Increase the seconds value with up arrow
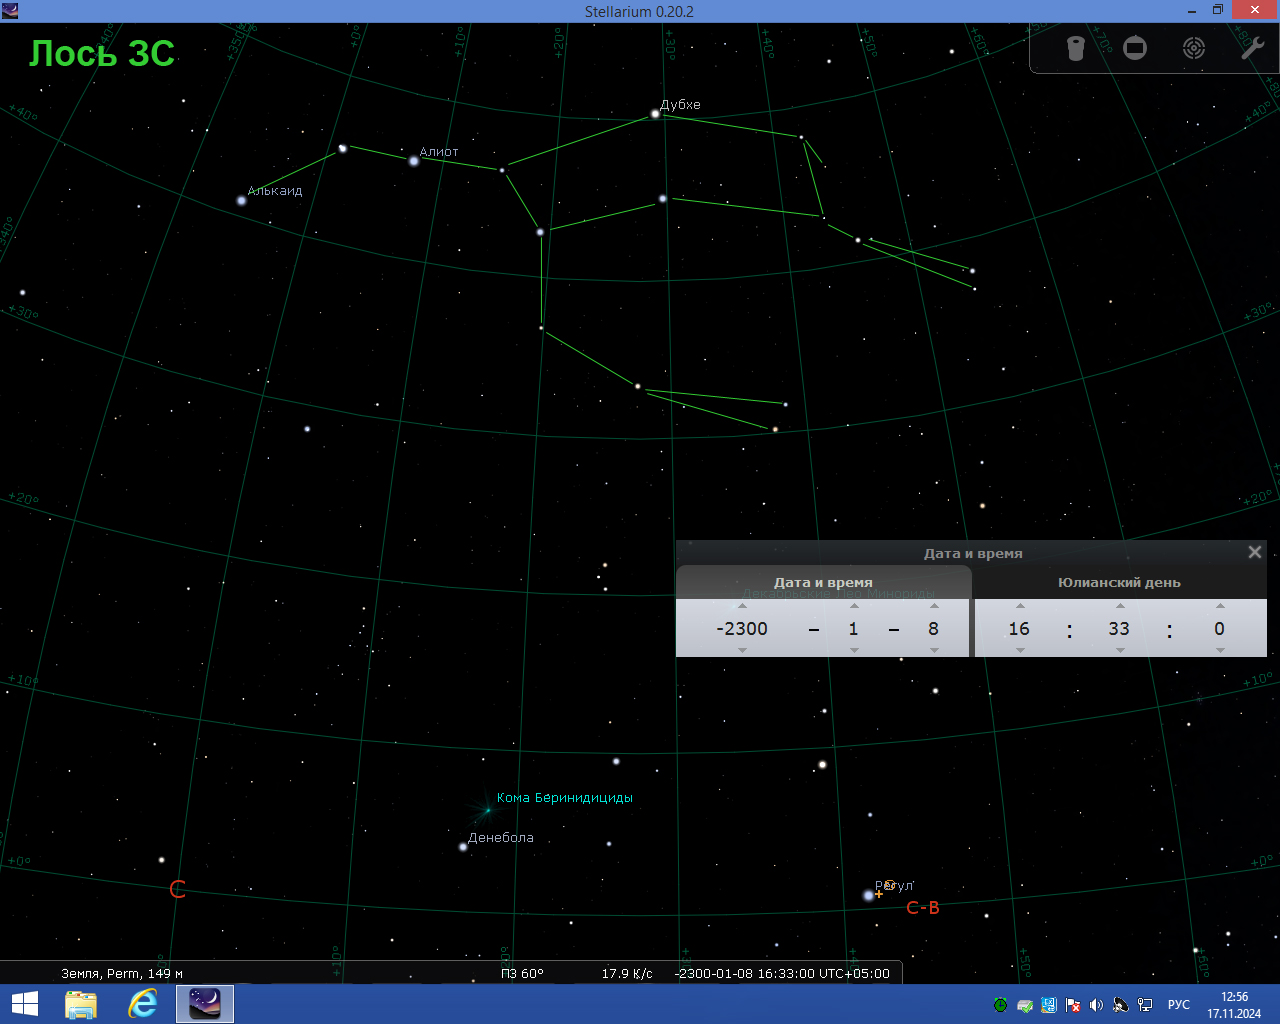The image size is (1280, 1024). [1220, 606]
